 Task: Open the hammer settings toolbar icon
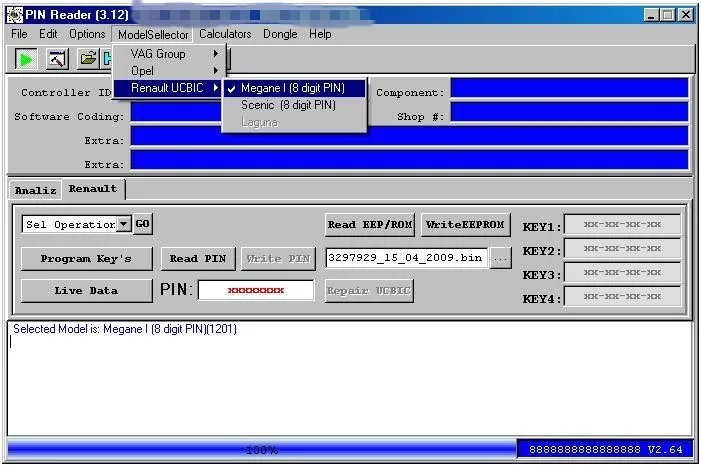coord(57,59)
